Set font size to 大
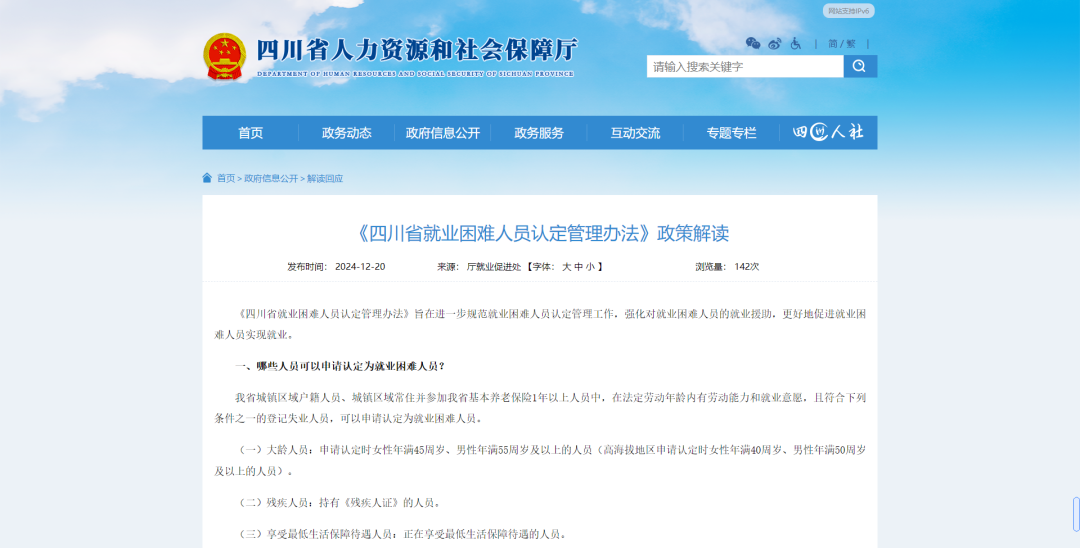1080x548 pixels. click(567, 266)
